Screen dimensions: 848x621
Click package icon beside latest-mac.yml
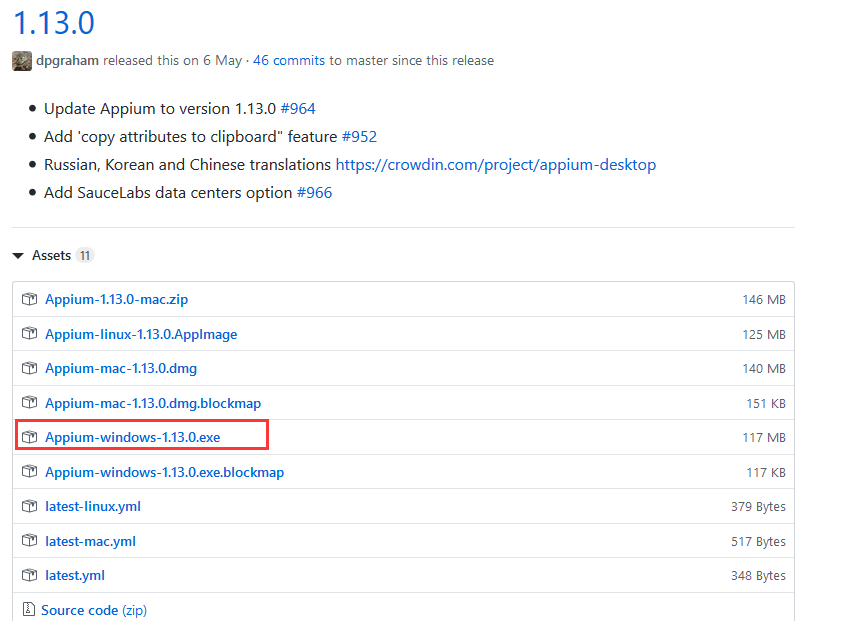[29, 541]
